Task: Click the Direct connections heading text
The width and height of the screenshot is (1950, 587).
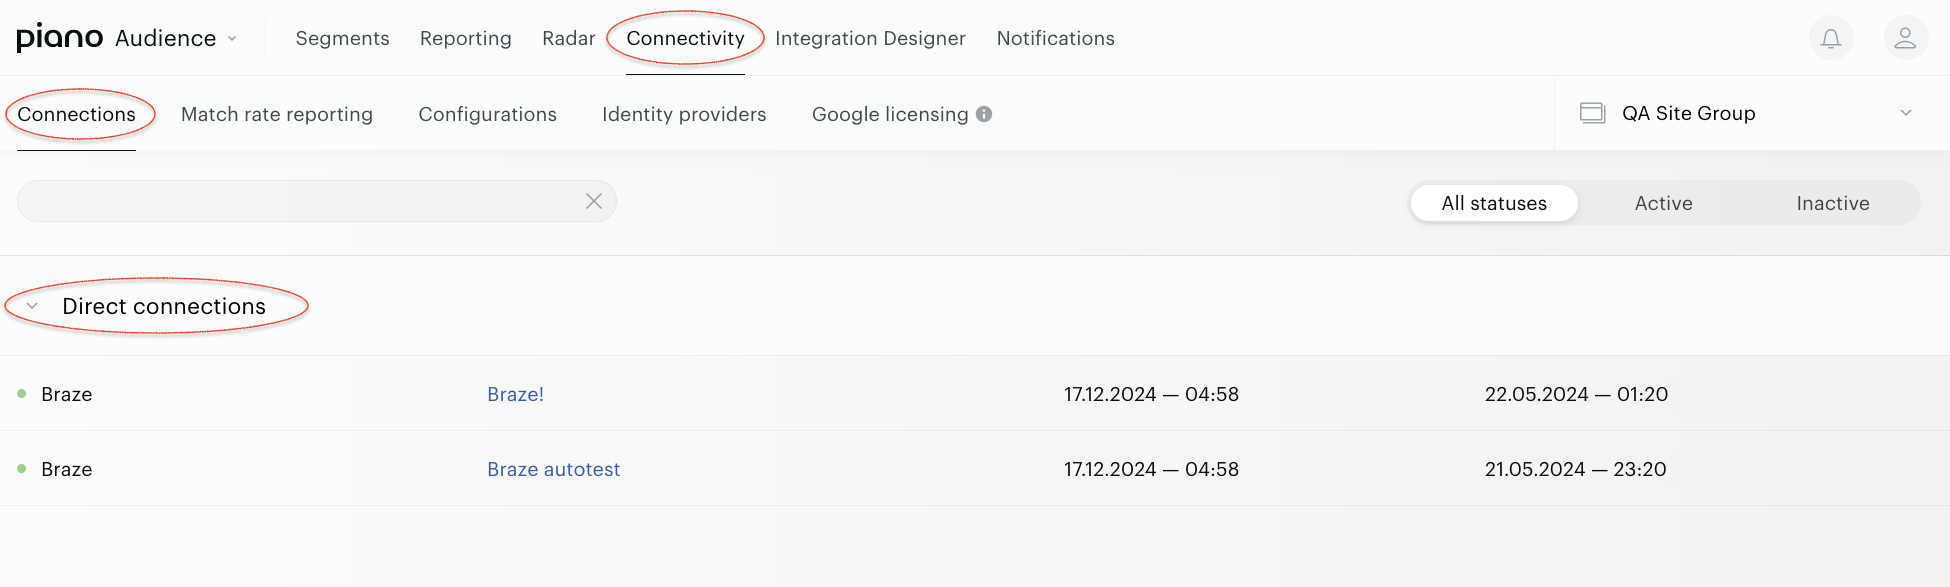Action: (x=164, y=306)
